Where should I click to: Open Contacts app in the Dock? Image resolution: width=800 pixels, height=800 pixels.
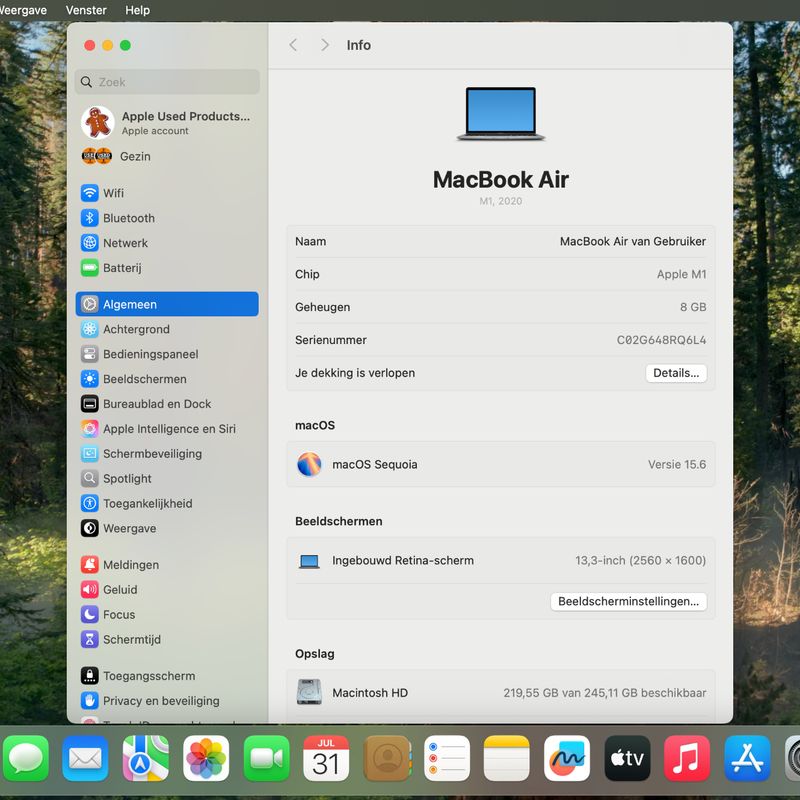tap(387, 759)
